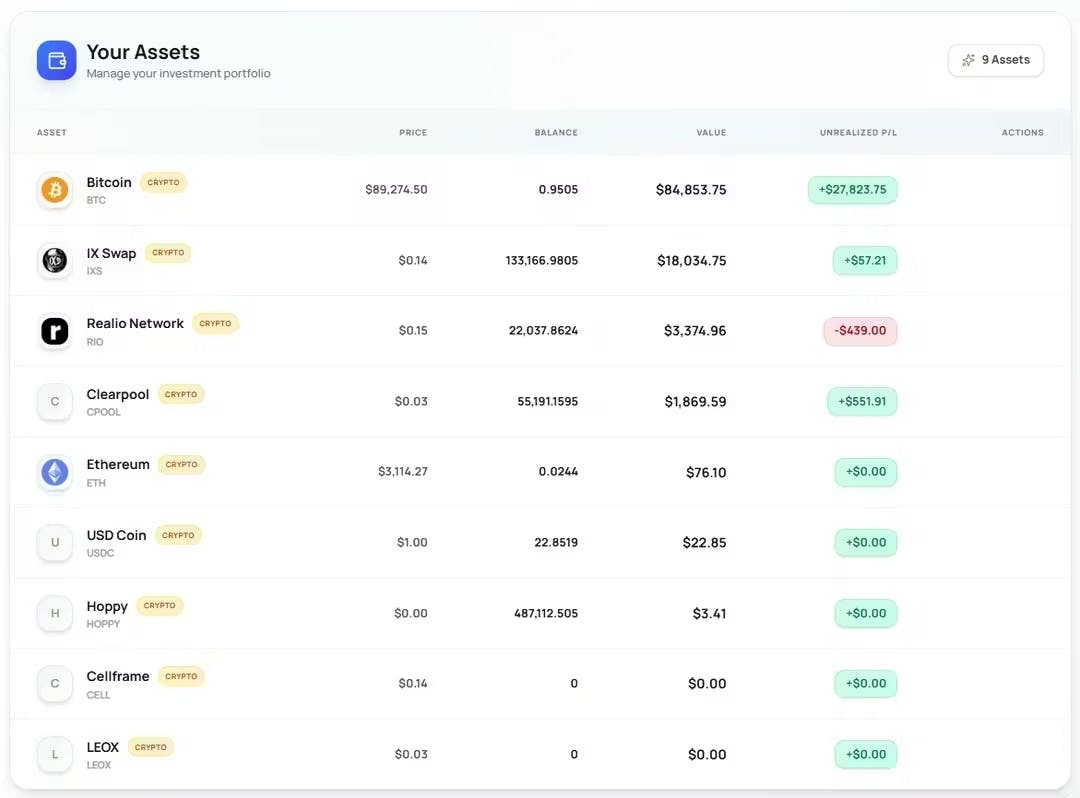Sort by the ASSET column header
This screenshot has height=798, width=1080.
52,132
